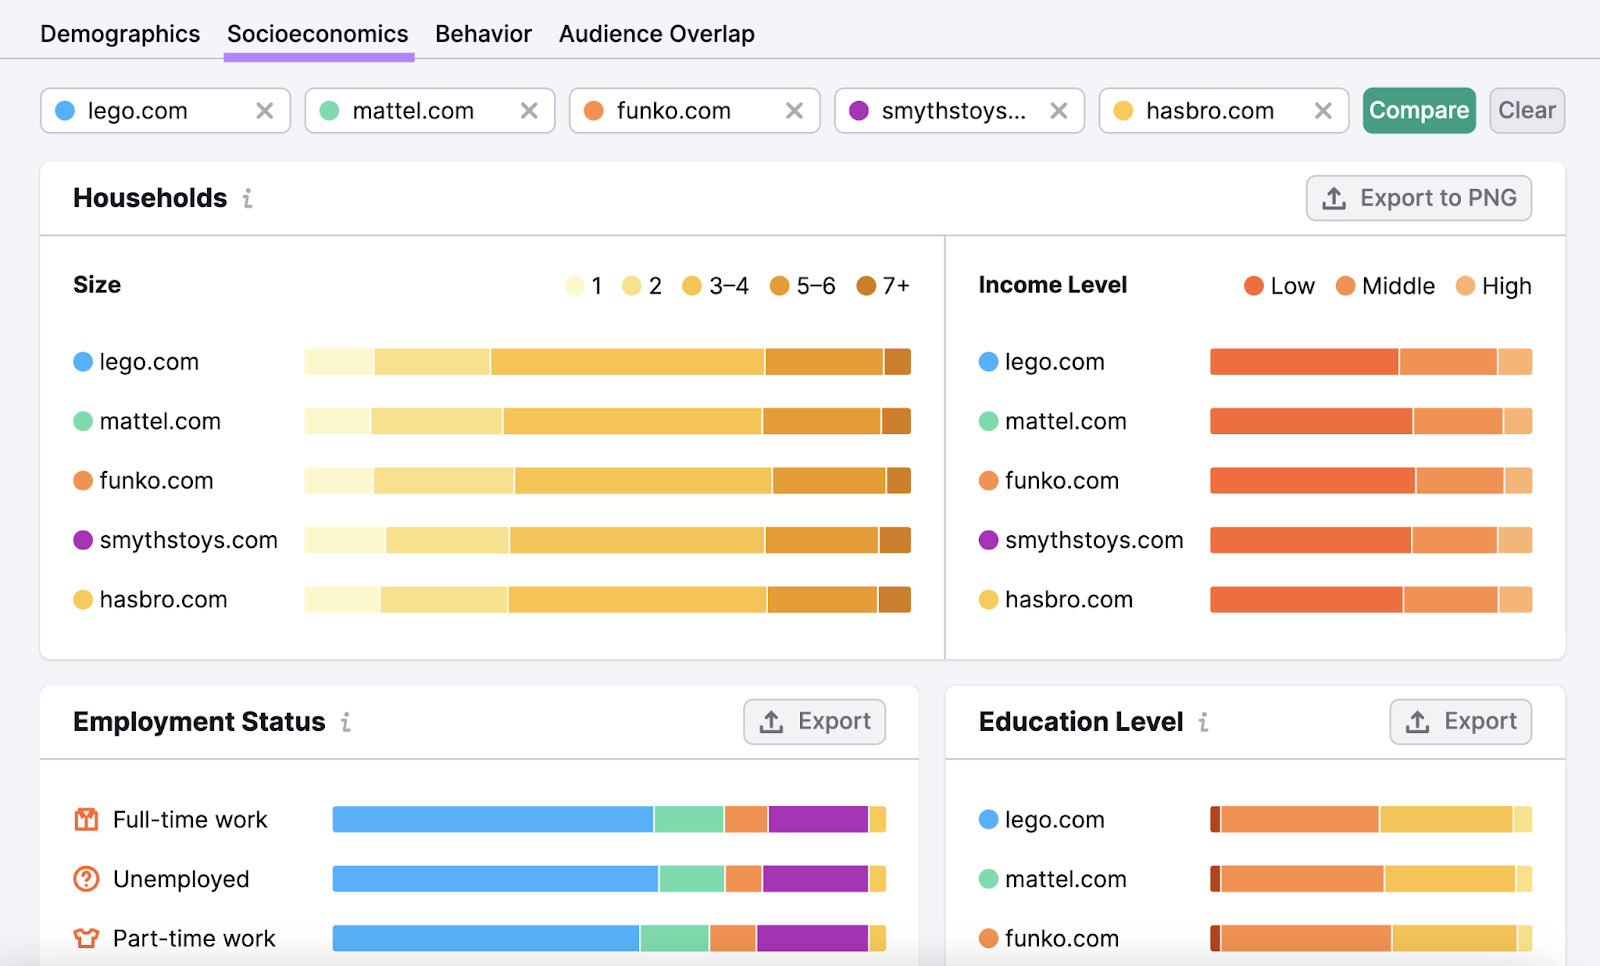Image resolution: width=1600 pixels, height=966 pixels.
Task: Remove the funko.com domain chip
Action: [x=795, y=110]
